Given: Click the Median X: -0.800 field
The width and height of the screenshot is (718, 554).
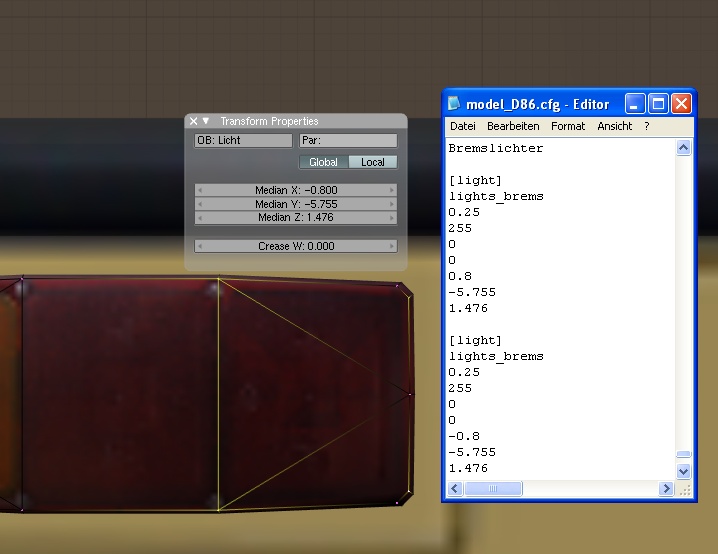Looking at the screenshot, I should pyautogui.click(x=296, y=190).
